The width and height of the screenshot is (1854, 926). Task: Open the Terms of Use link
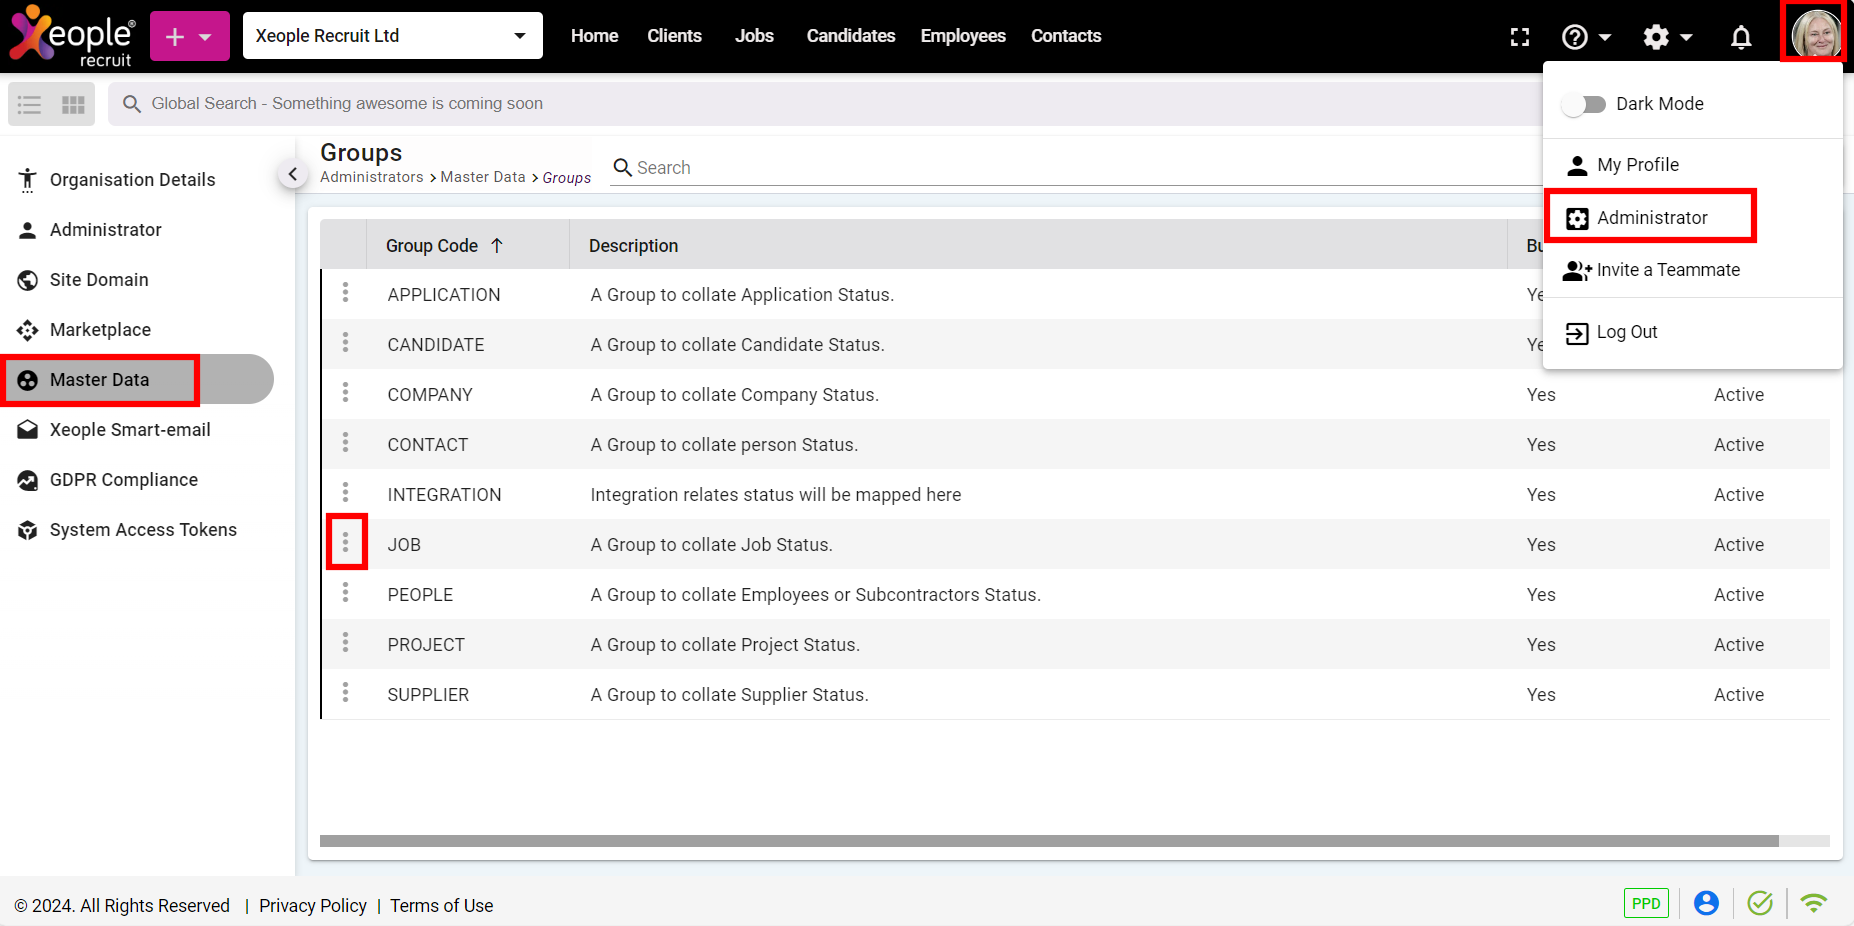pyautogui.click(x=442, y=906)
